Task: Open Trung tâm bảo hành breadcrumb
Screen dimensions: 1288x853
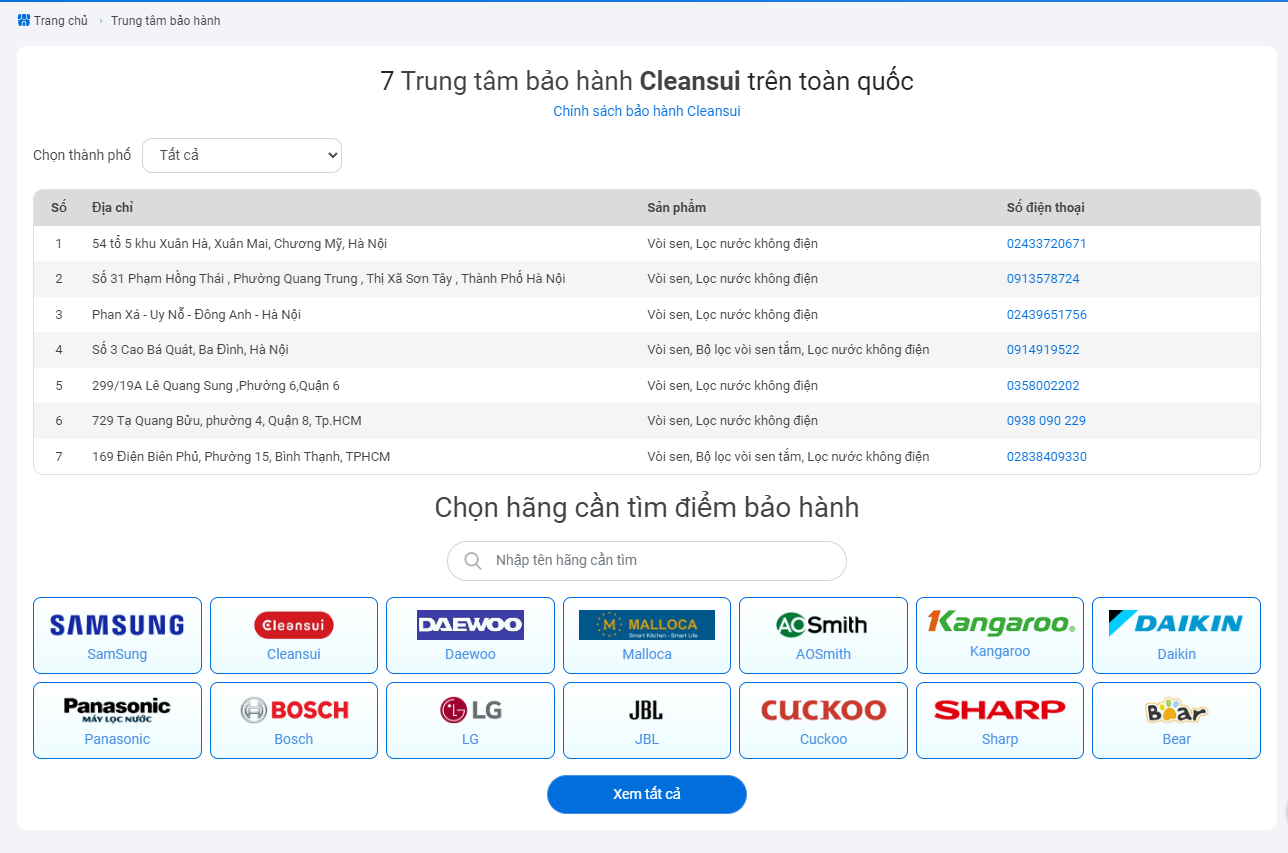Action: pos(166,21)
